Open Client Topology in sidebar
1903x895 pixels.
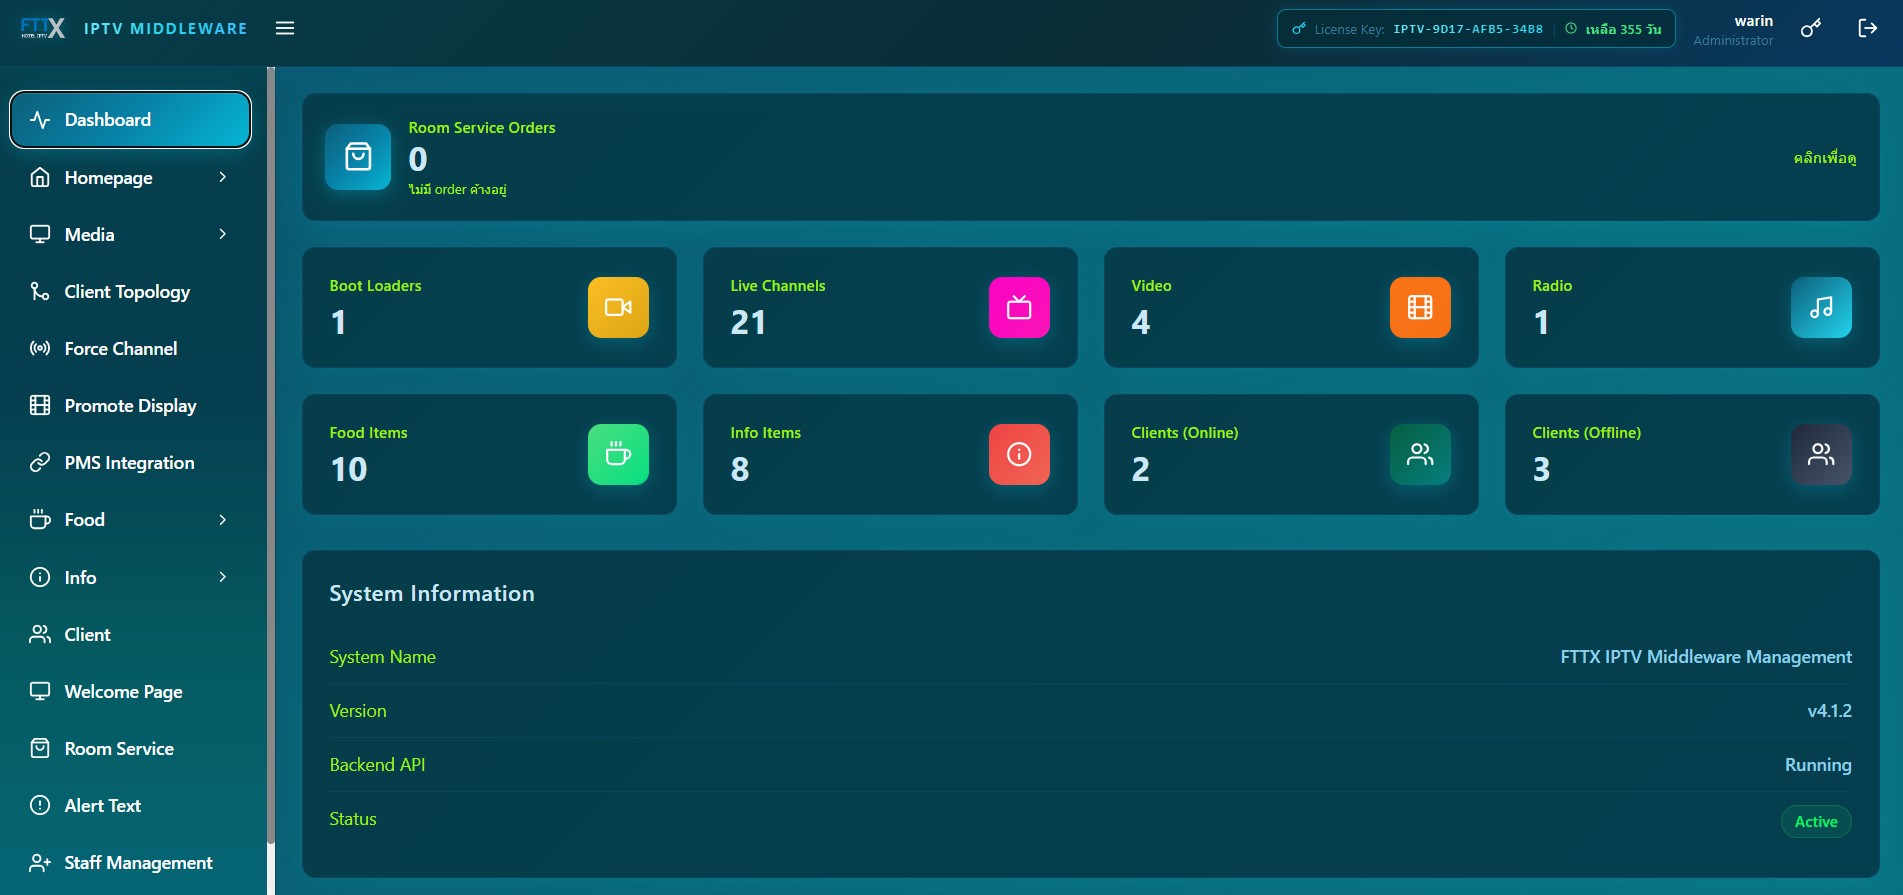(130, 291)
